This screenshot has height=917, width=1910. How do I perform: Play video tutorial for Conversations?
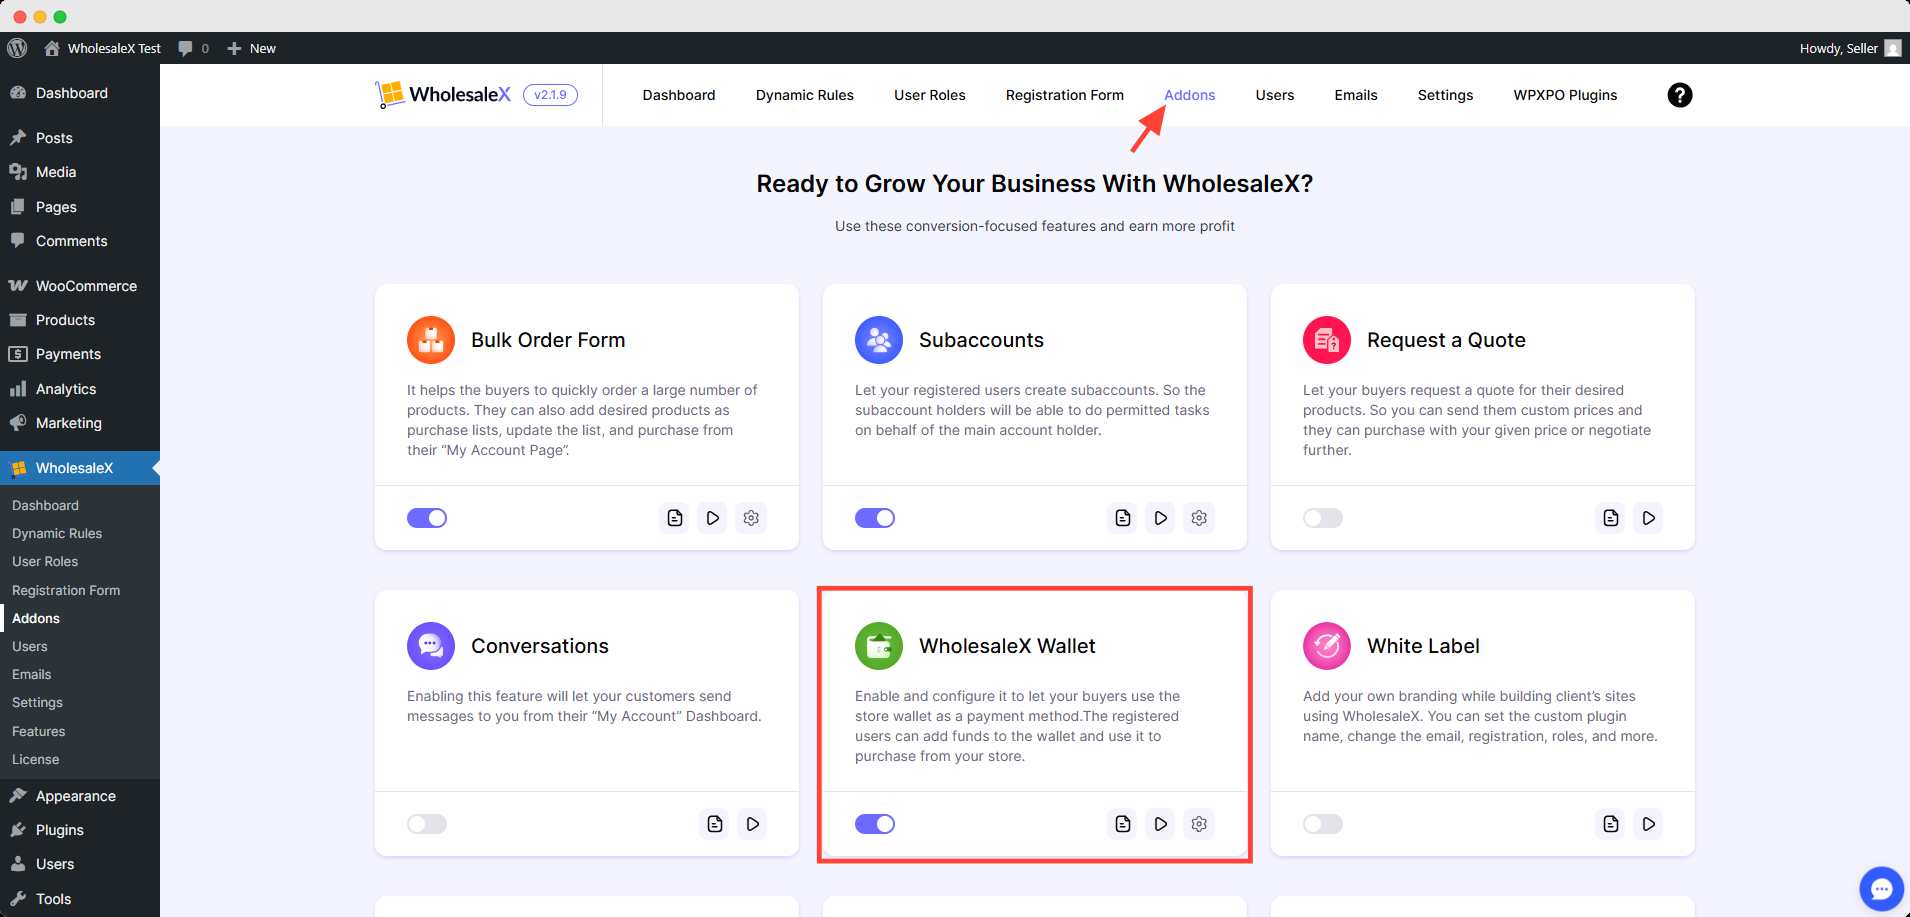coord(753,824)
